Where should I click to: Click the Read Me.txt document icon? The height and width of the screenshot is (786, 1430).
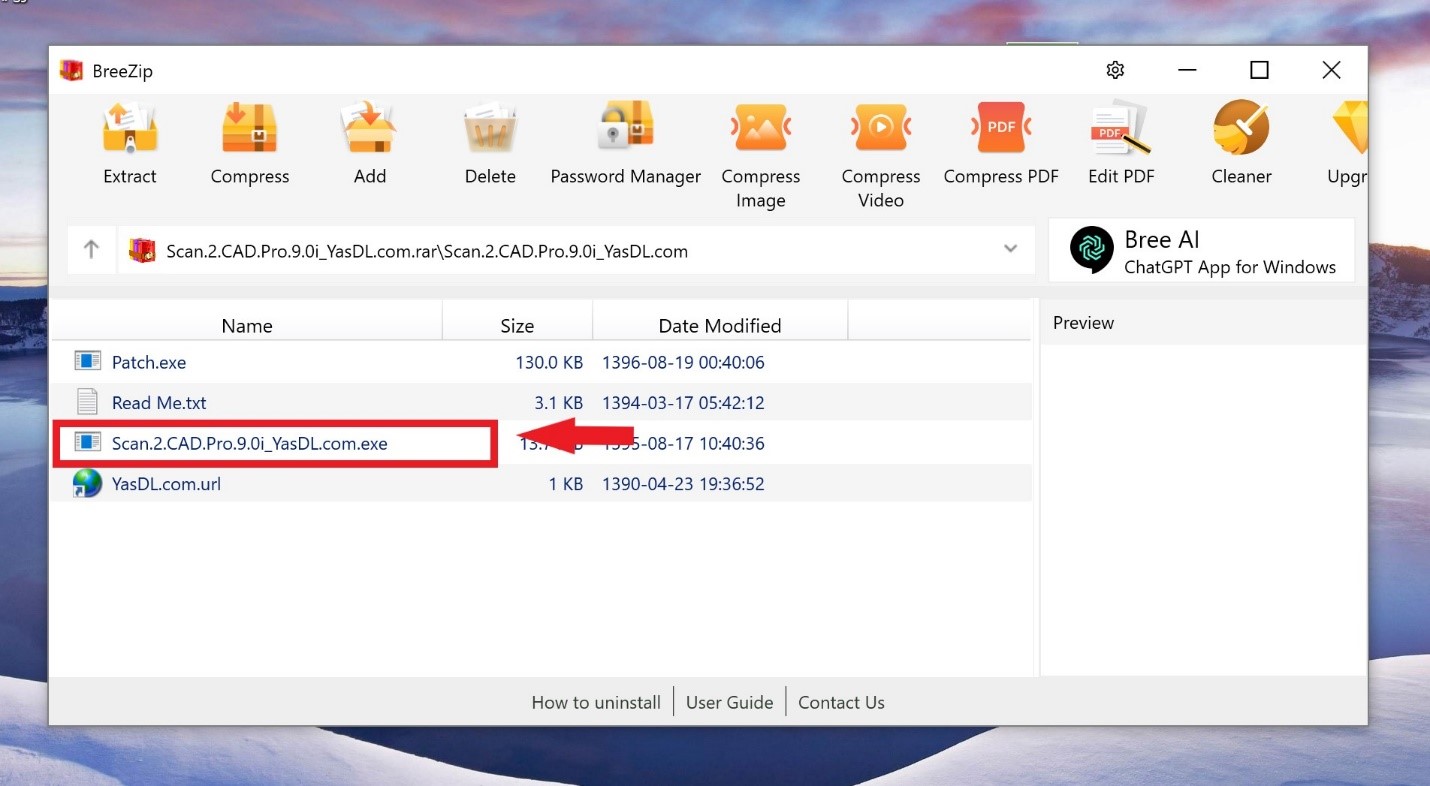[88, 402]
